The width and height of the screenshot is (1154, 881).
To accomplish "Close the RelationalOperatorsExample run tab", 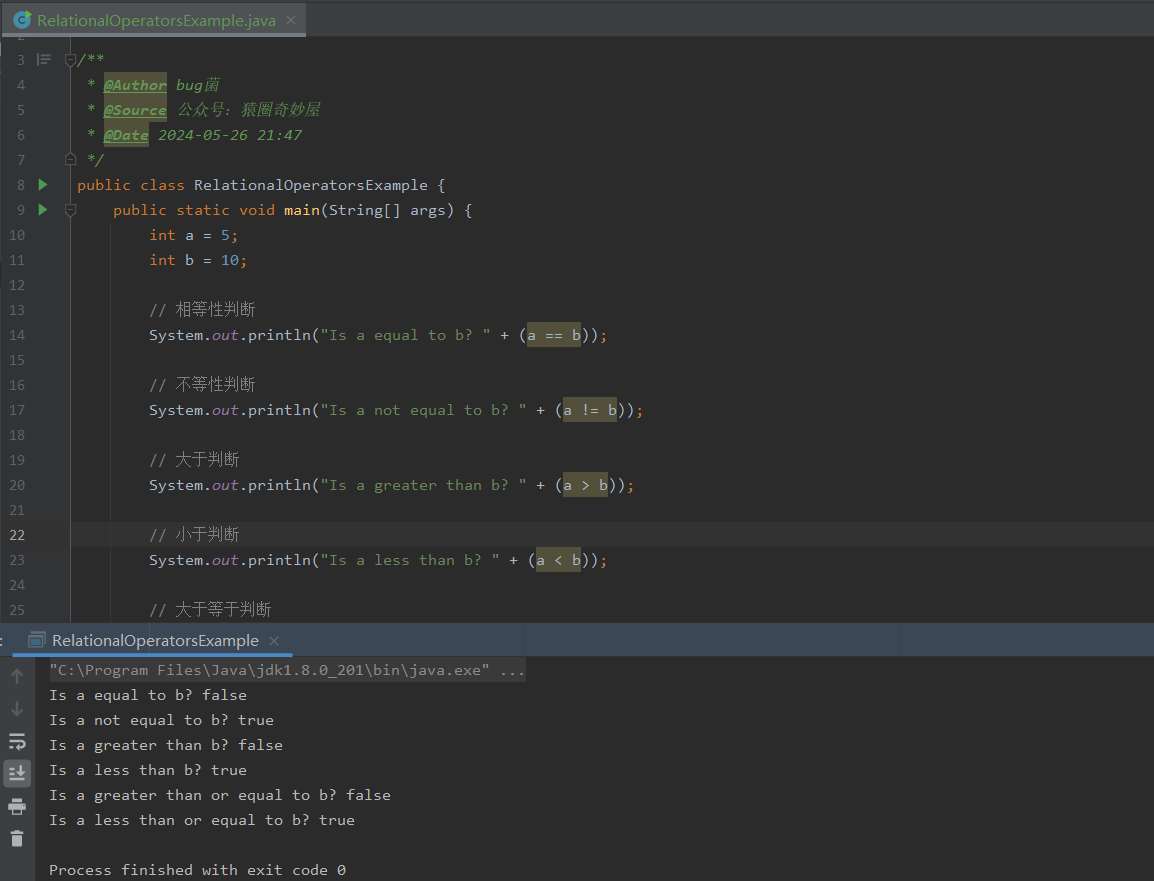I will point(275,641).
